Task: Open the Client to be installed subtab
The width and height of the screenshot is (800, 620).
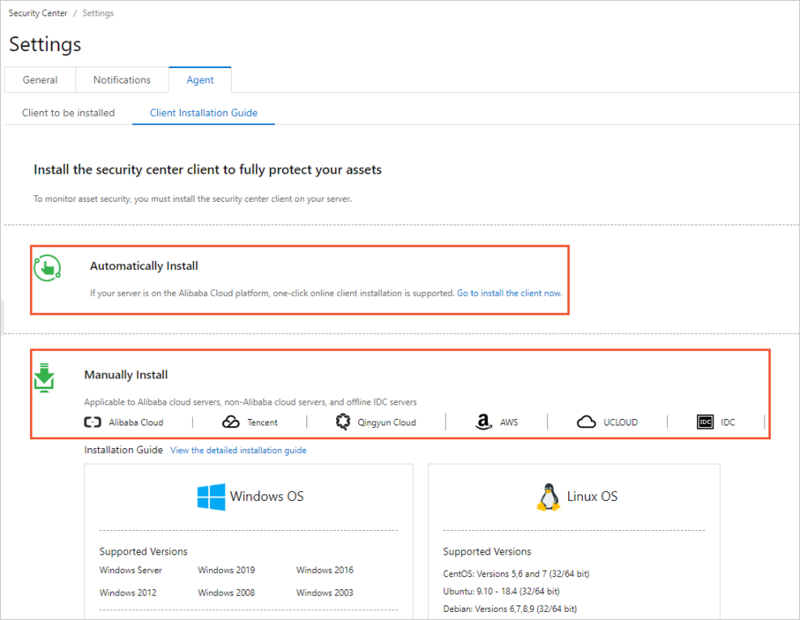Action: (x=68, y=113)
